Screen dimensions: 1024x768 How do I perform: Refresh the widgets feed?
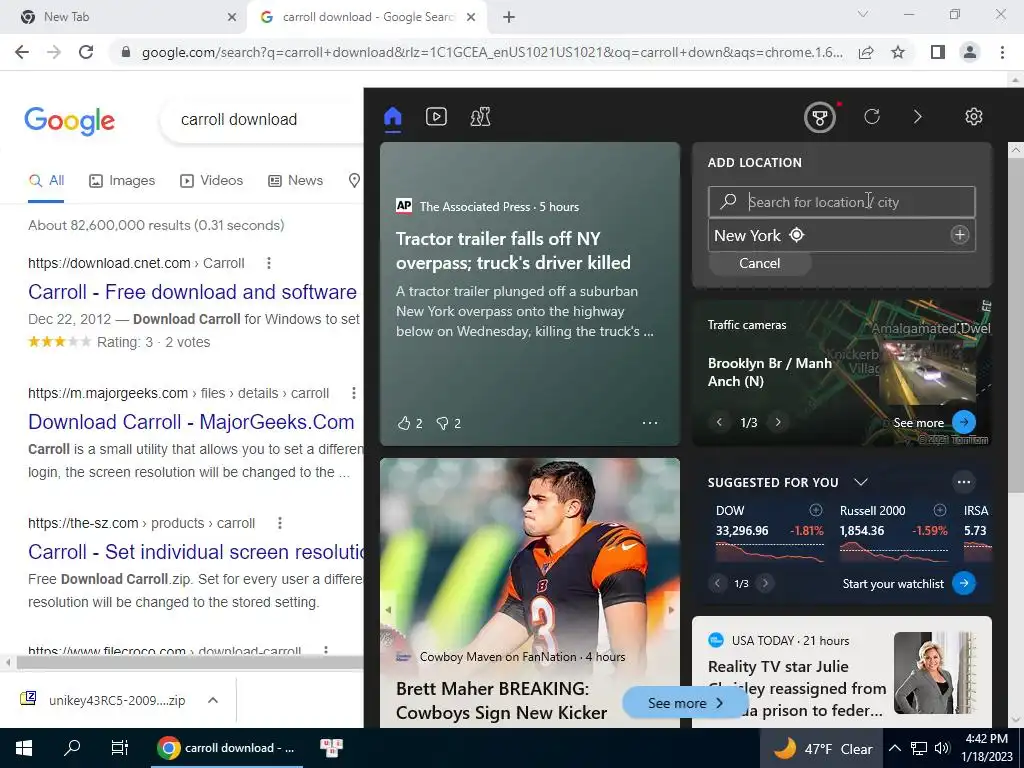872,117
